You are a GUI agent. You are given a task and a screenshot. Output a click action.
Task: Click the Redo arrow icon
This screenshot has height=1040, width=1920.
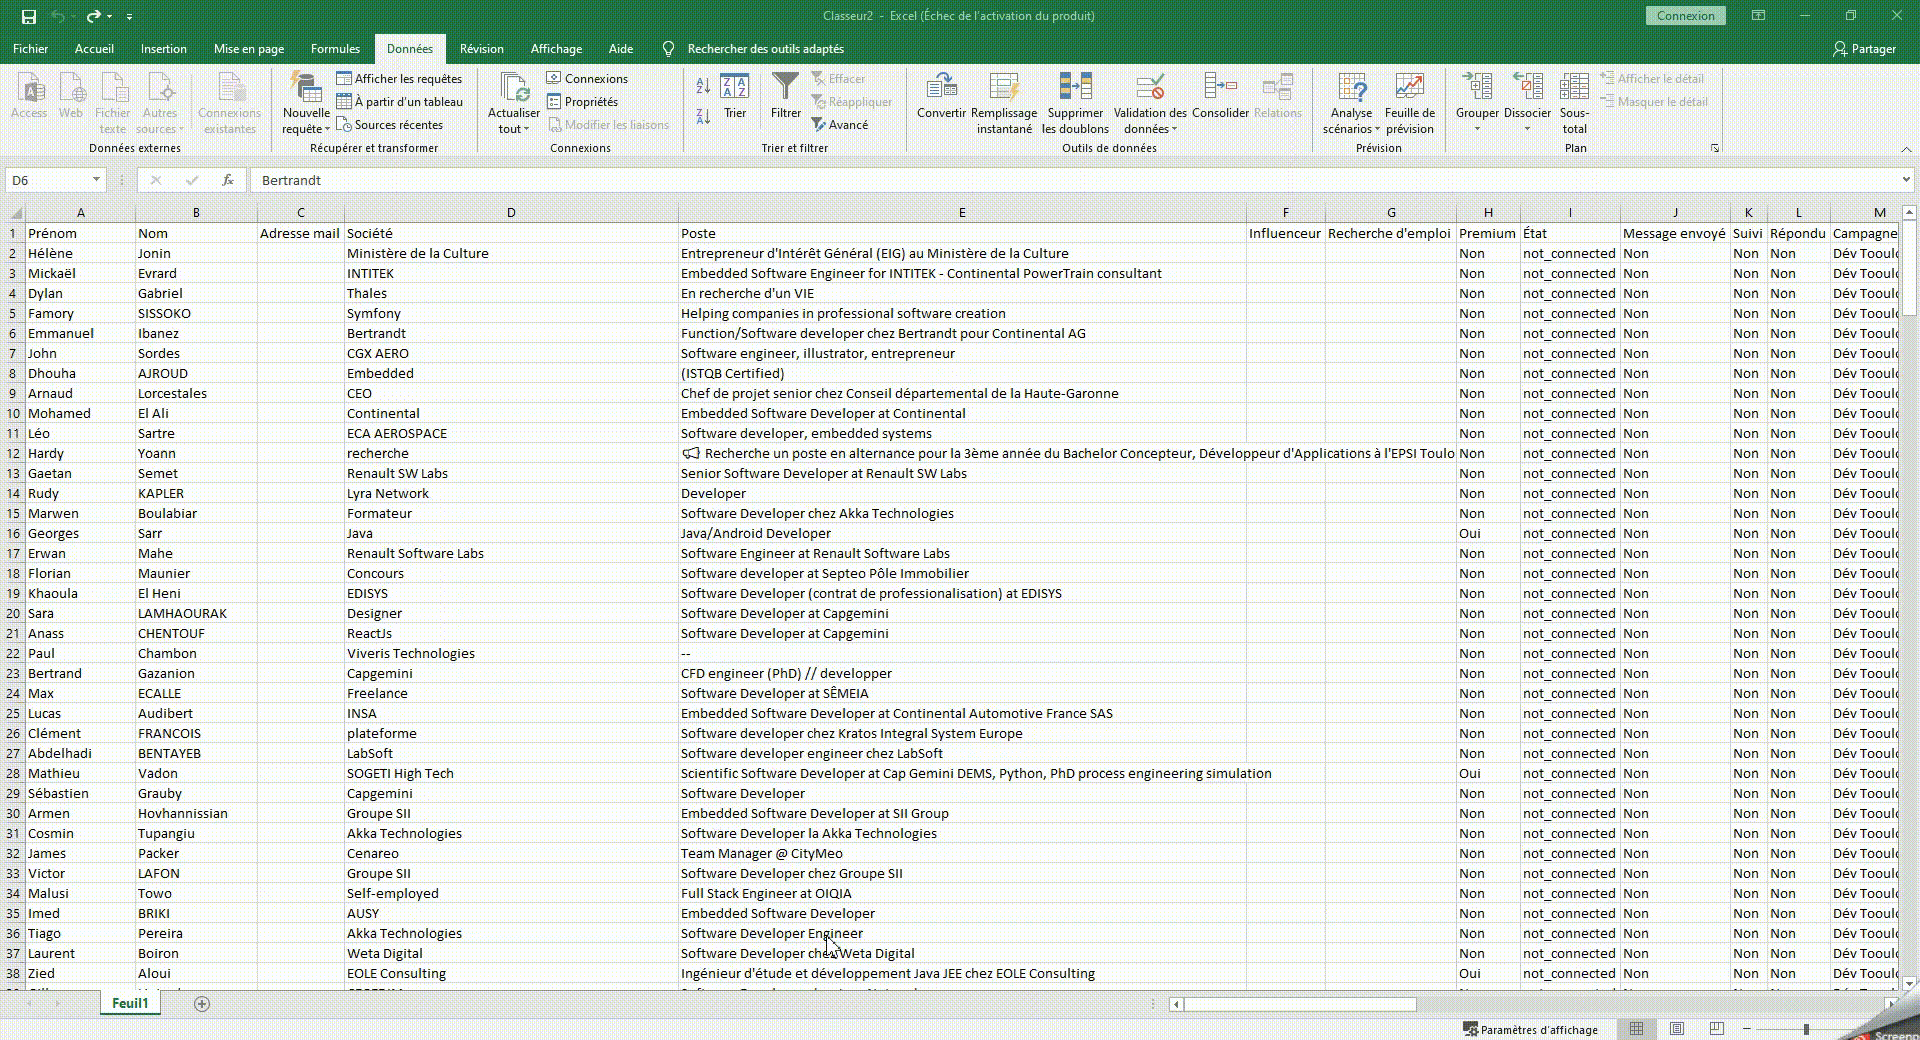point(93,16)
